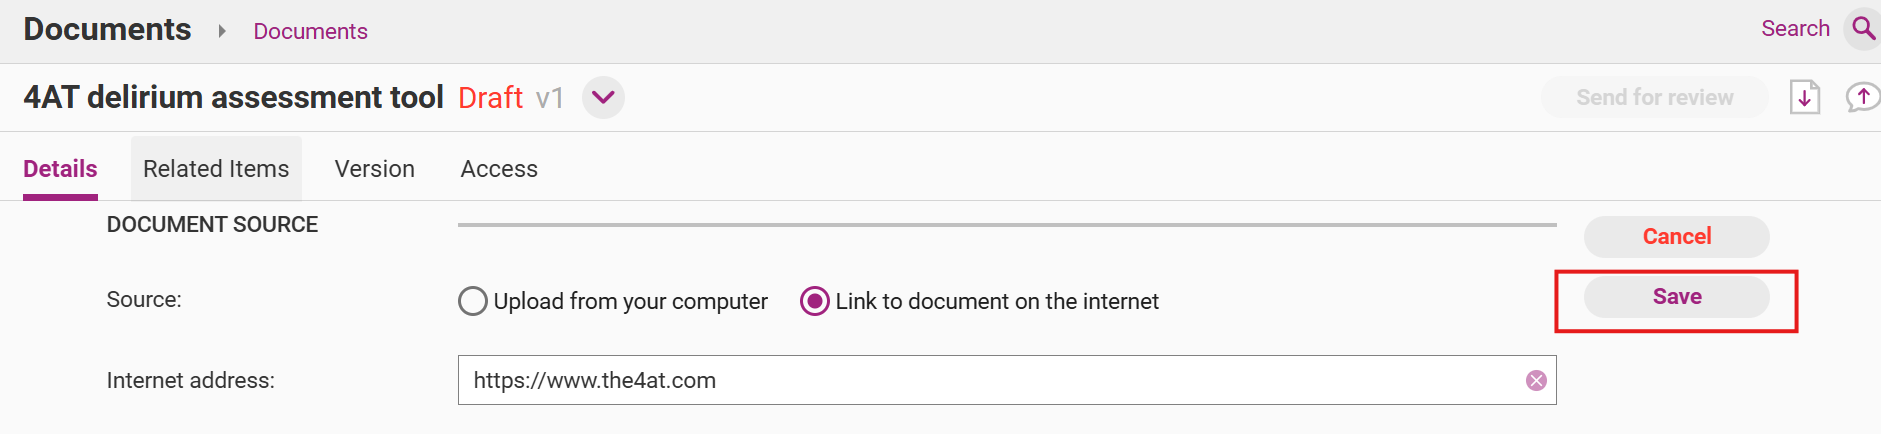1881x434 pixels.
Task: Select Link to document on the internet
Action: coord(815,301)
